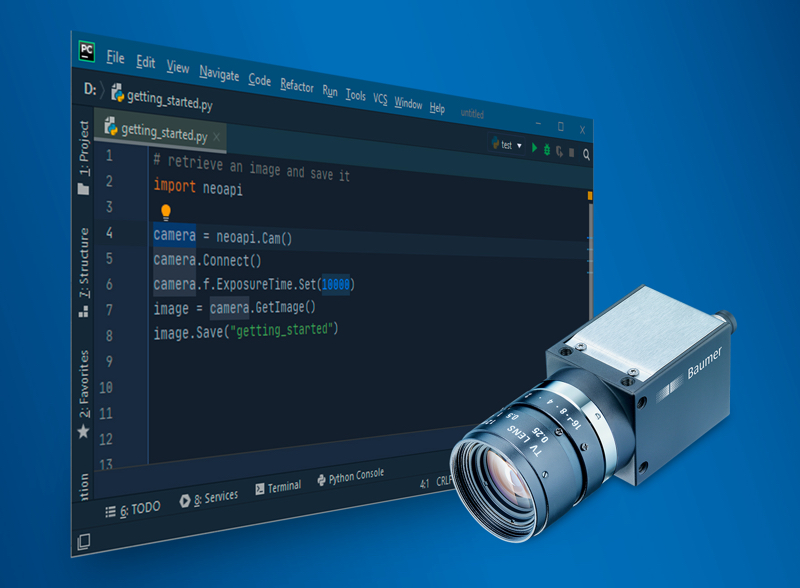Start debugging using the bug icon
The height and width of the screenshot is (588, 800).
click(547, 150)
